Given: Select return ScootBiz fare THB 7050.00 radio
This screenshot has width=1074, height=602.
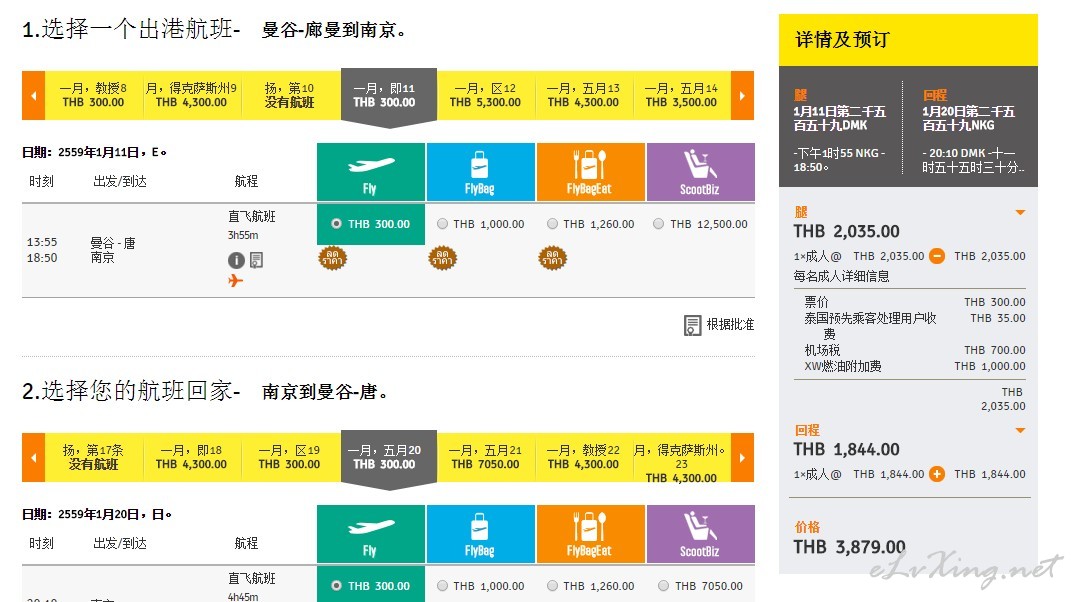Looking at the screenshot, I should (x=663, y=586).
